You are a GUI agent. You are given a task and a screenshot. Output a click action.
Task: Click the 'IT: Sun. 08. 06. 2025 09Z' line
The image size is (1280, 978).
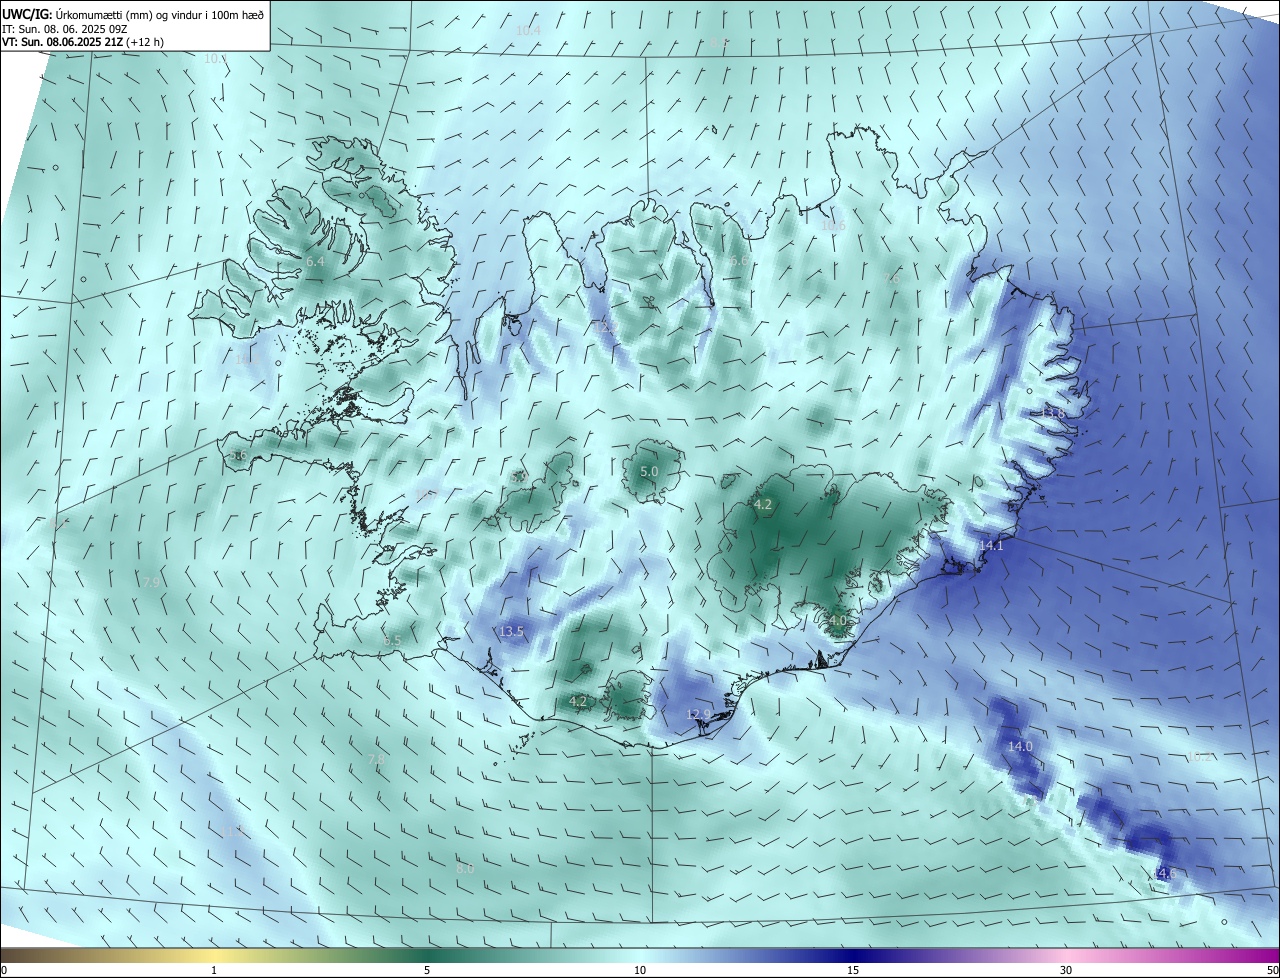(64, 28)
